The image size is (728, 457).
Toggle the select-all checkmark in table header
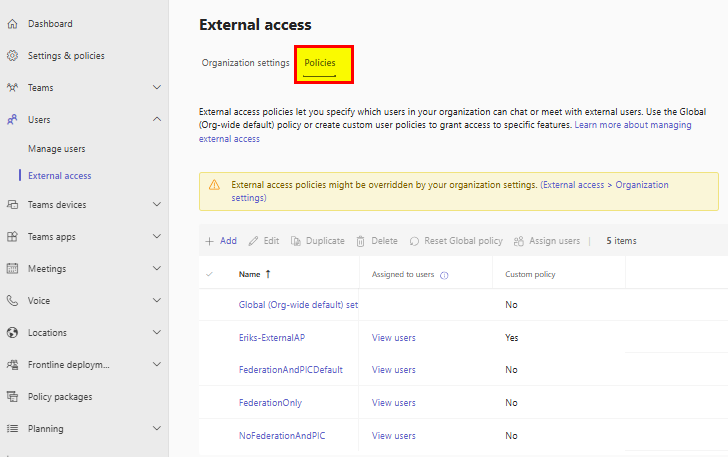209,274
